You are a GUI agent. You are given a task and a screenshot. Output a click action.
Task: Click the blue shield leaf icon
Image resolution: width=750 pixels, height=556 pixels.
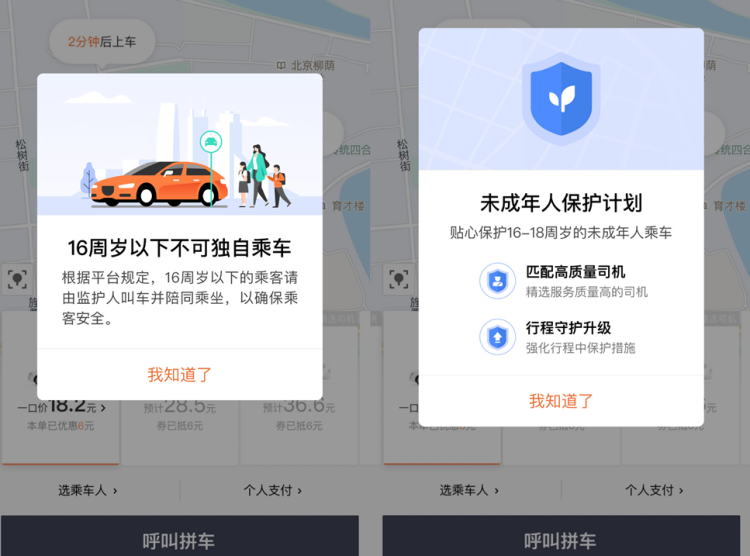click(x=561, y=98)
